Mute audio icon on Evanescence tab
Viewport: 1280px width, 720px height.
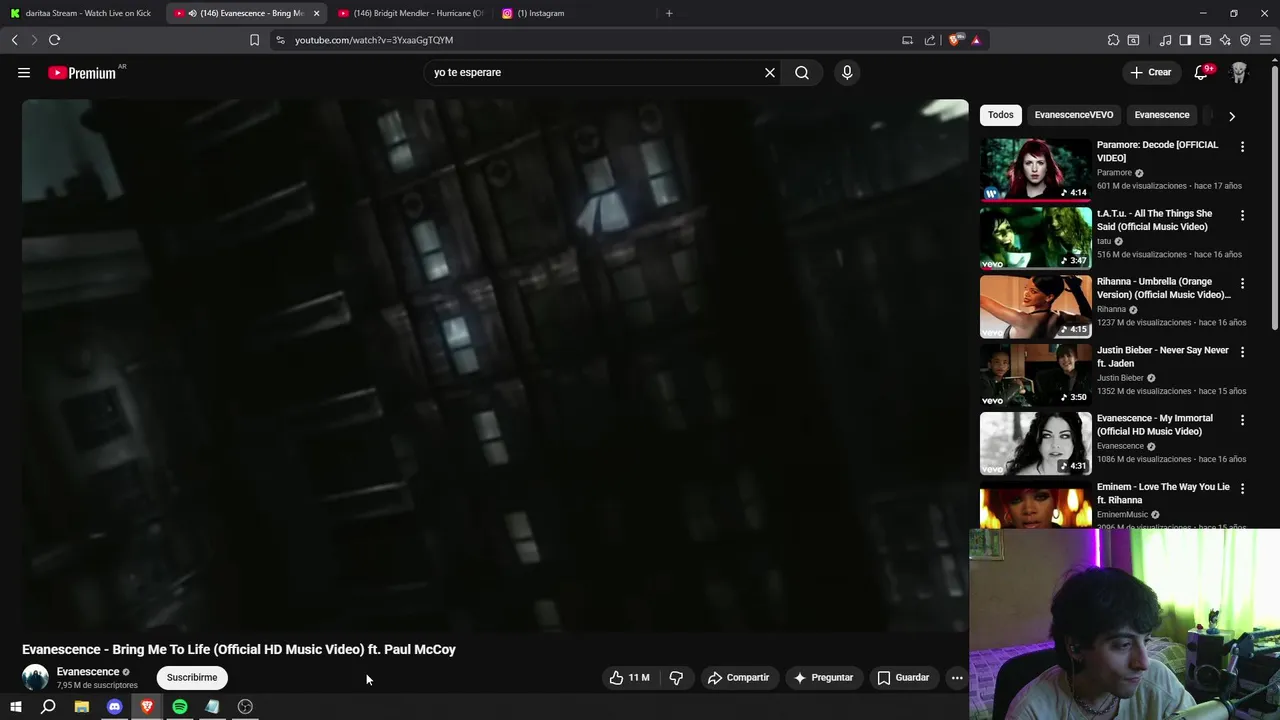[192, 13]
